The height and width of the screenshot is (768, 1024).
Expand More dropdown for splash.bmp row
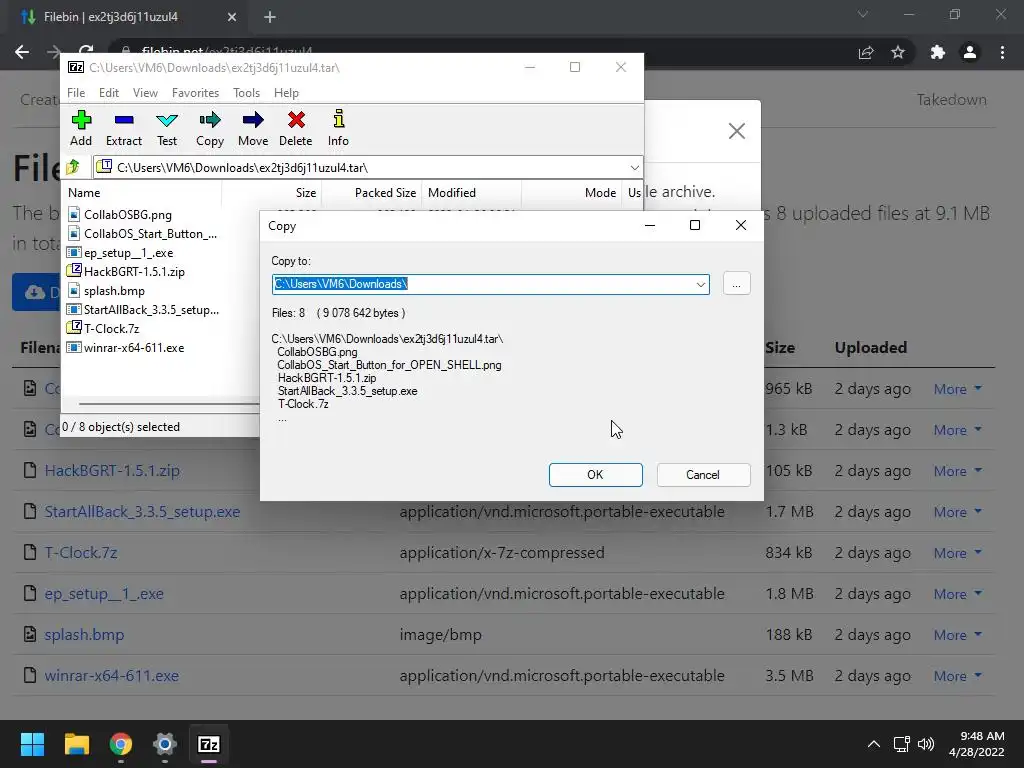click(957, 635)
